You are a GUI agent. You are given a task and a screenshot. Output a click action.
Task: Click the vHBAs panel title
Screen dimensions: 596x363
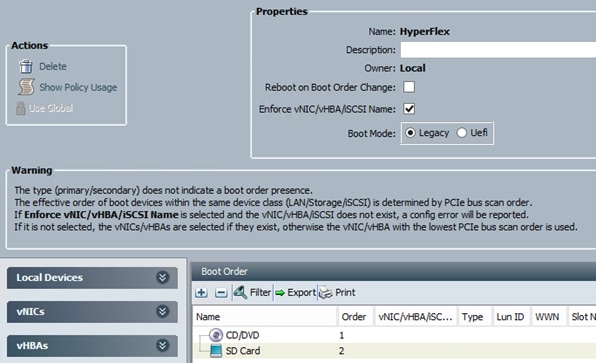(32, 346)
